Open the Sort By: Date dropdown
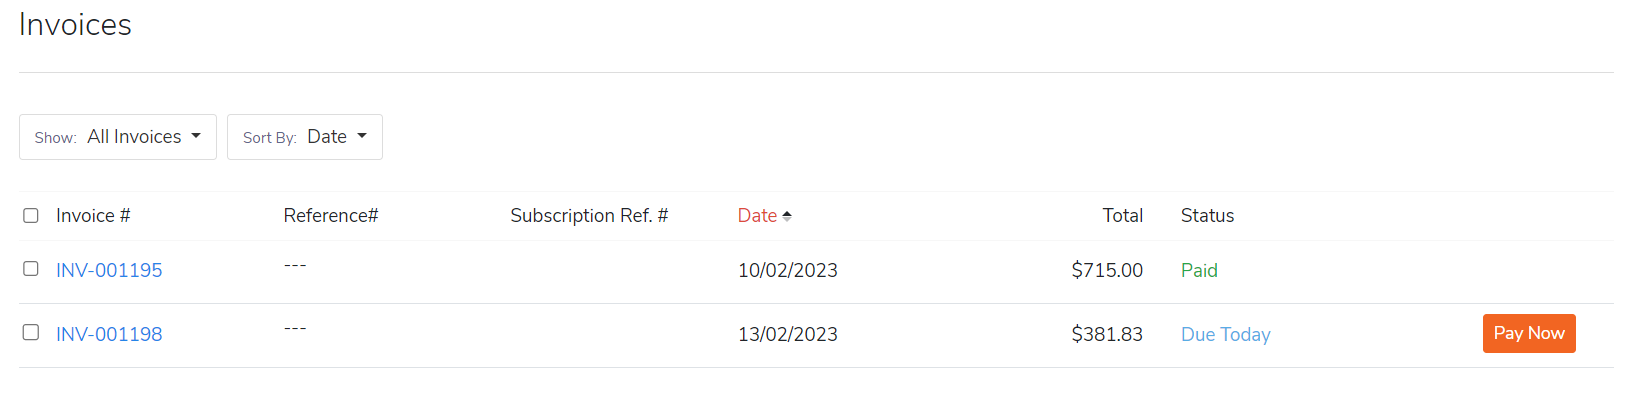Image resolution: width=1645 pixels, height=398 pixels. pos(305,137)
